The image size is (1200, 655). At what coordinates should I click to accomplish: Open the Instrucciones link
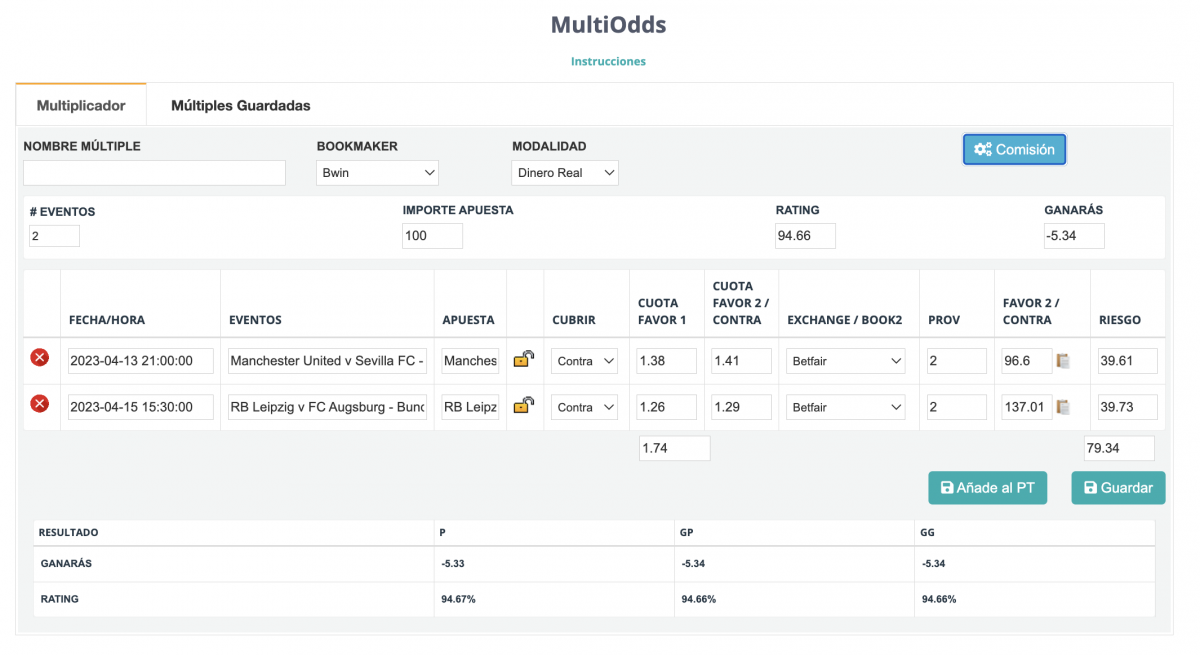(608, 61)
